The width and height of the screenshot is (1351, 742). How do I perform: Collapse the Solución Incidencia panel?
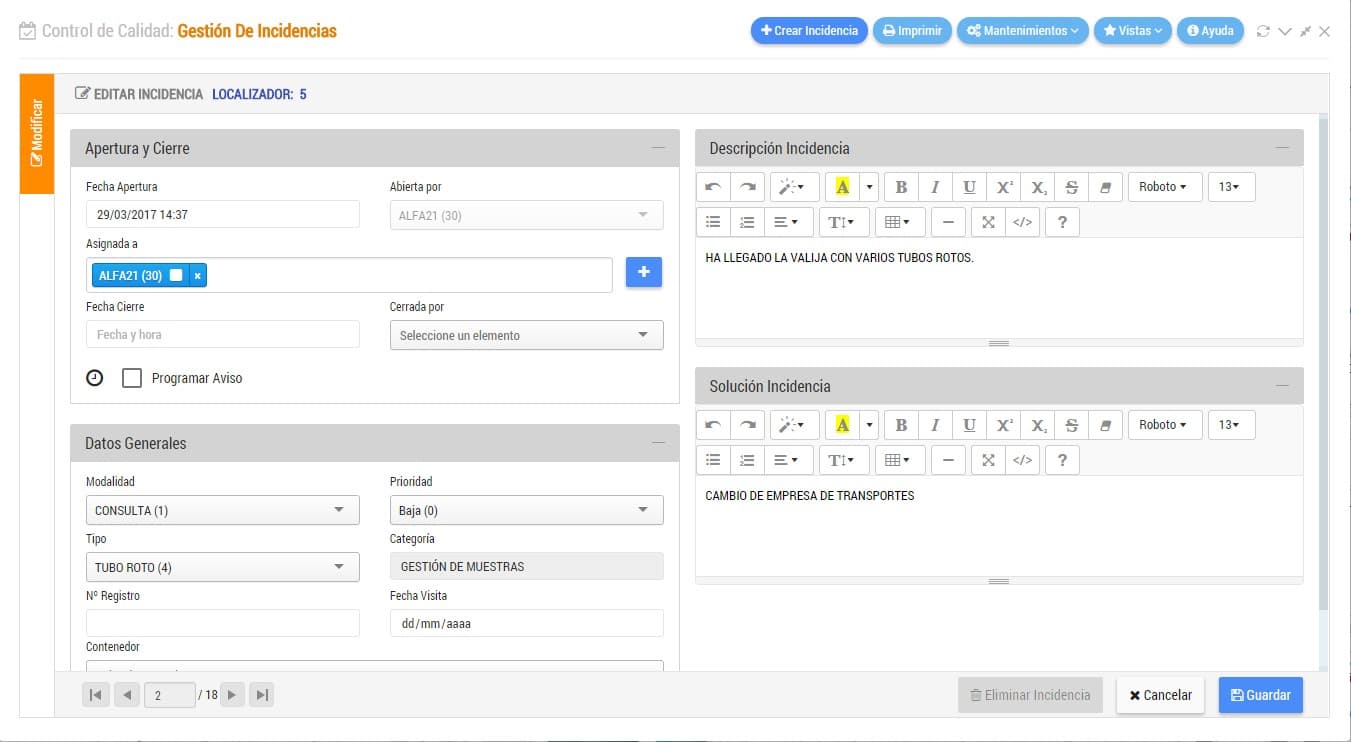tap(1282, 386)
